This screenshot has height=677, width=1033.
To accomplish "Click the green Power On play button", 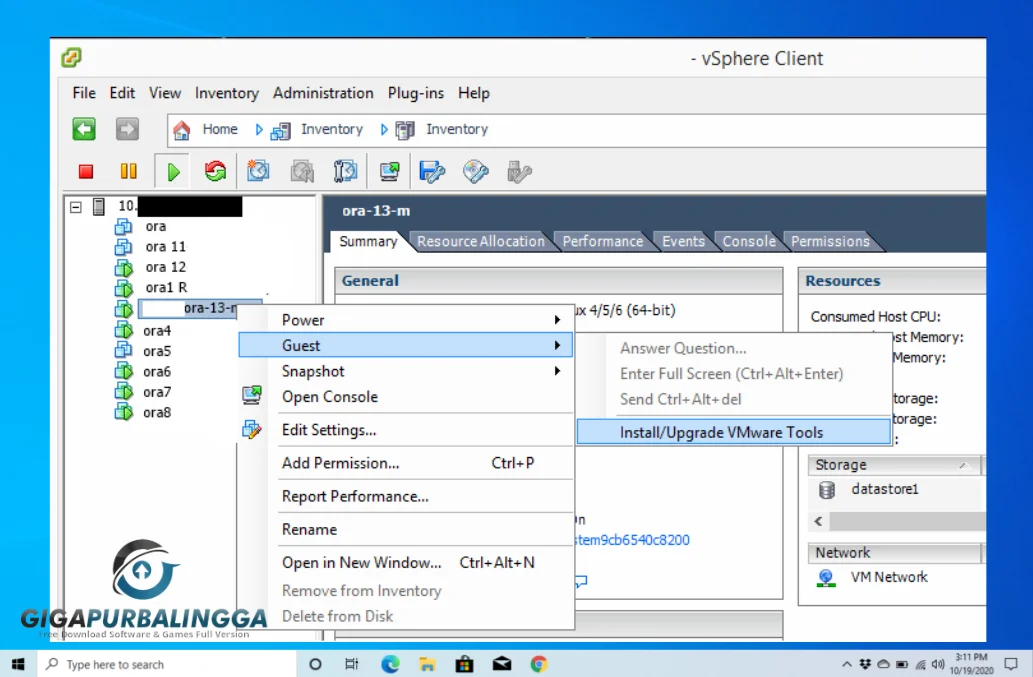I will tap(173, 173).
